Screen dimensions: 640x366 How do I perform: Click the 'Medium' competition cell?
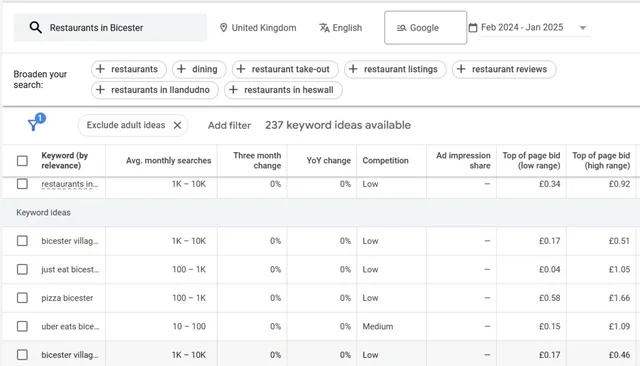coord(378,326)
